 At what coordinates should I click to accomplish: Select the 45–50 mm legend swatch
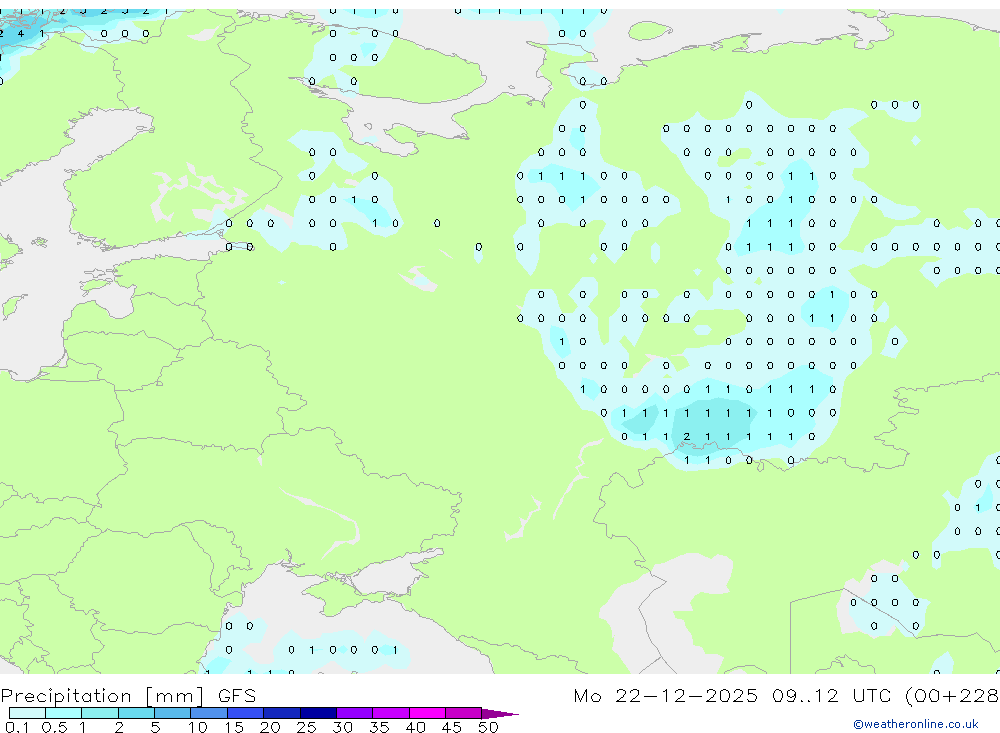click(x=464, y=713)
